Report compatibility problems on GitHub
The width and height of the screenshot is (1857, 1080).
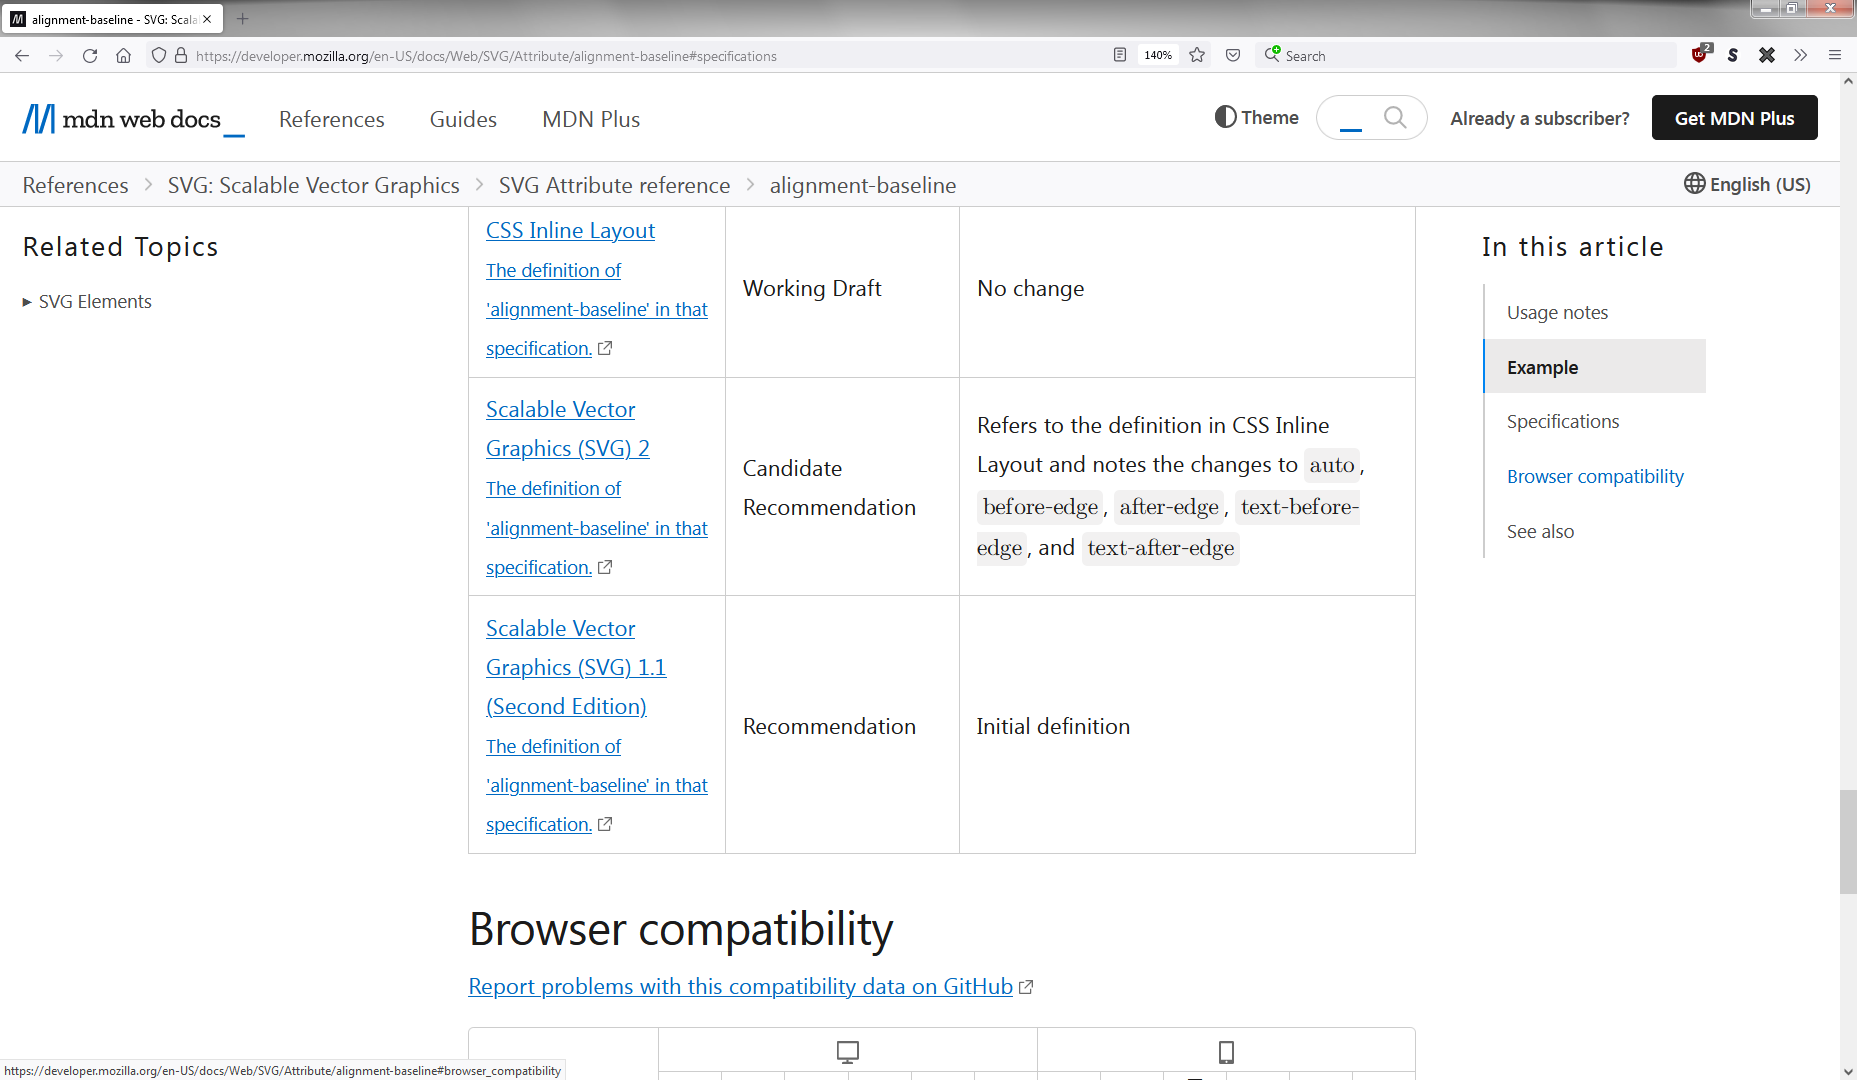tap(740, 986)
